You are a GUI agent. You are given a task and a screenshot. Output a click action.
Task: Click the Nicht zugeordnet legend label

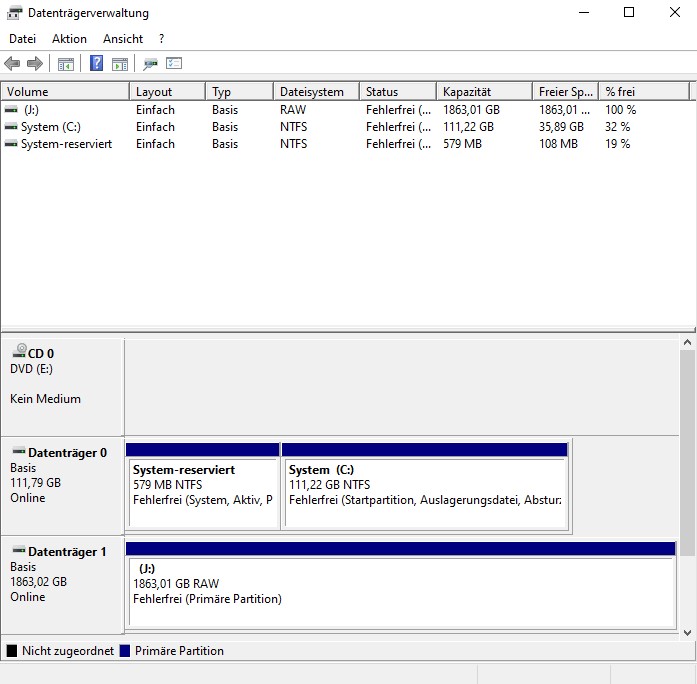(x=68, y=651)
